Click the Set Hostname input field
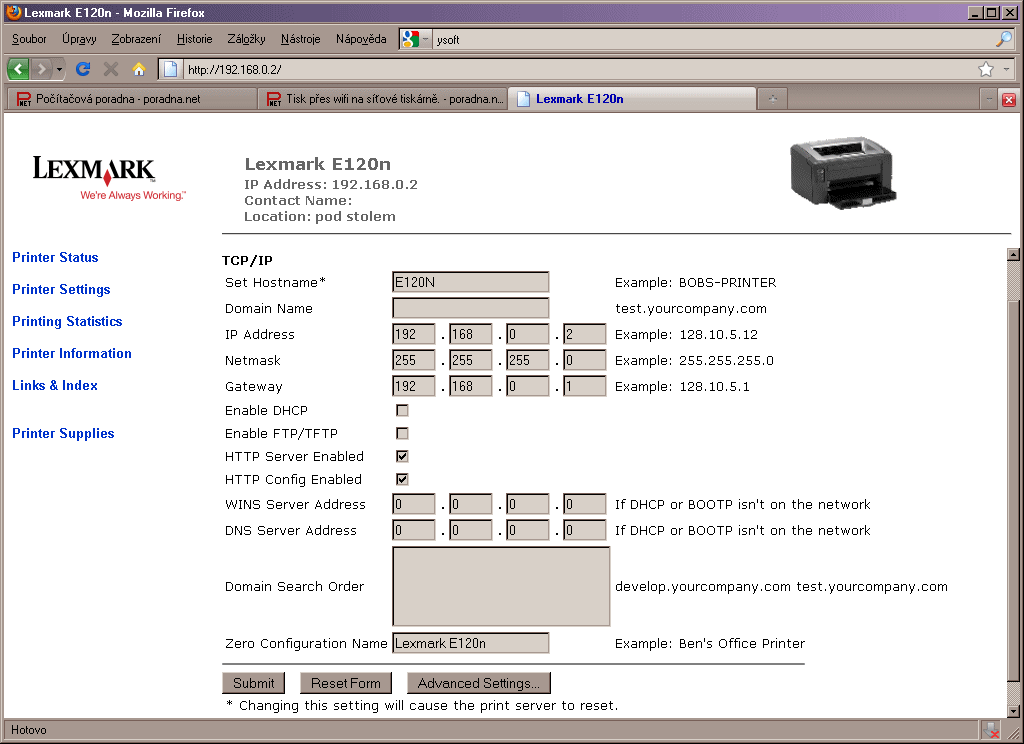This screenshot has height=744, width=1024. [x=470, y=282]
